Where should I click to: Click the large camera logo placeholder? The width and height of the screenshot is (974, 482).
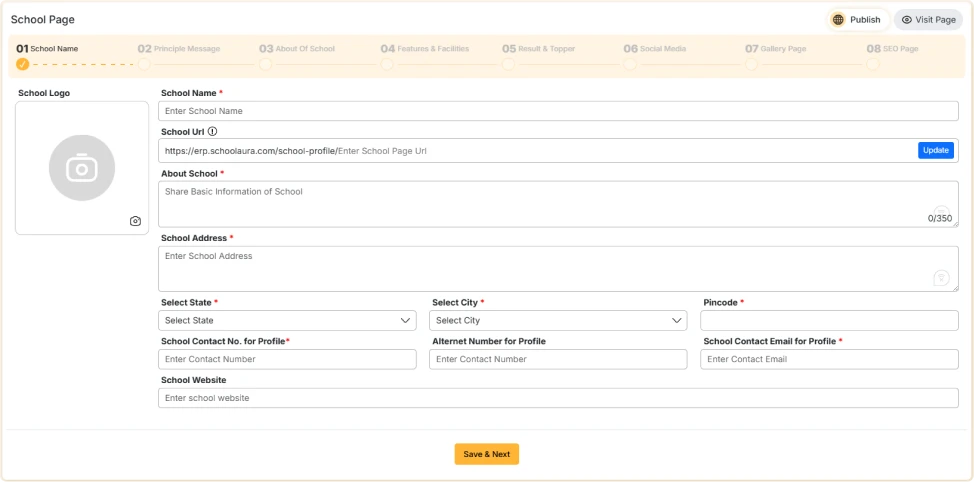click(82, 168)
